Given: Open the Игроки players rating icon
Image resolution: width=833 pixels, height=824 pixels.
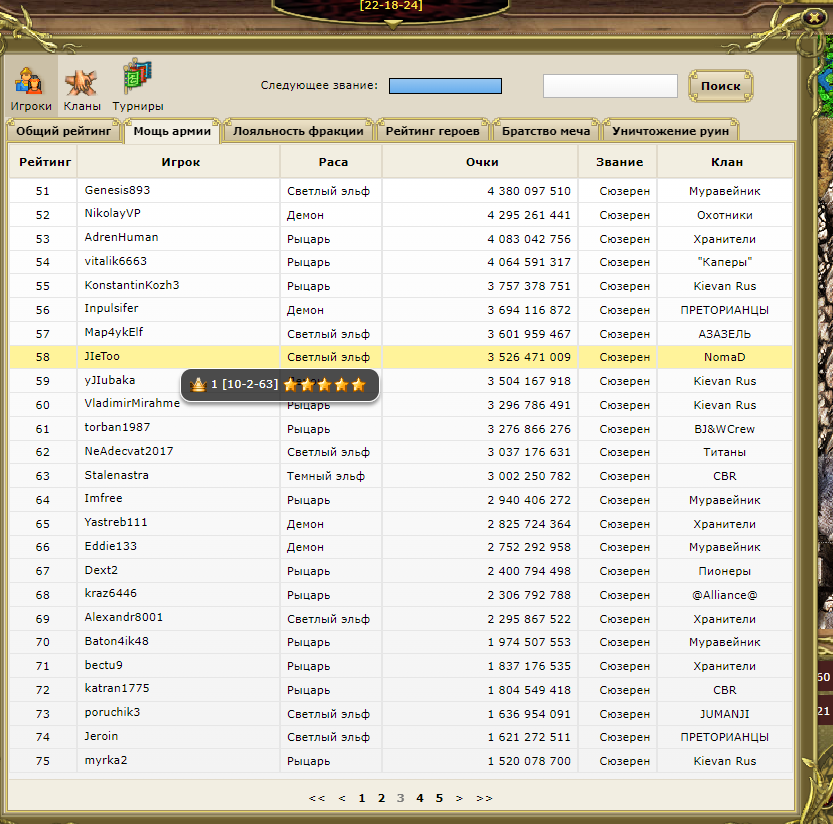Looking at the screenshot, I should [31, 85].
